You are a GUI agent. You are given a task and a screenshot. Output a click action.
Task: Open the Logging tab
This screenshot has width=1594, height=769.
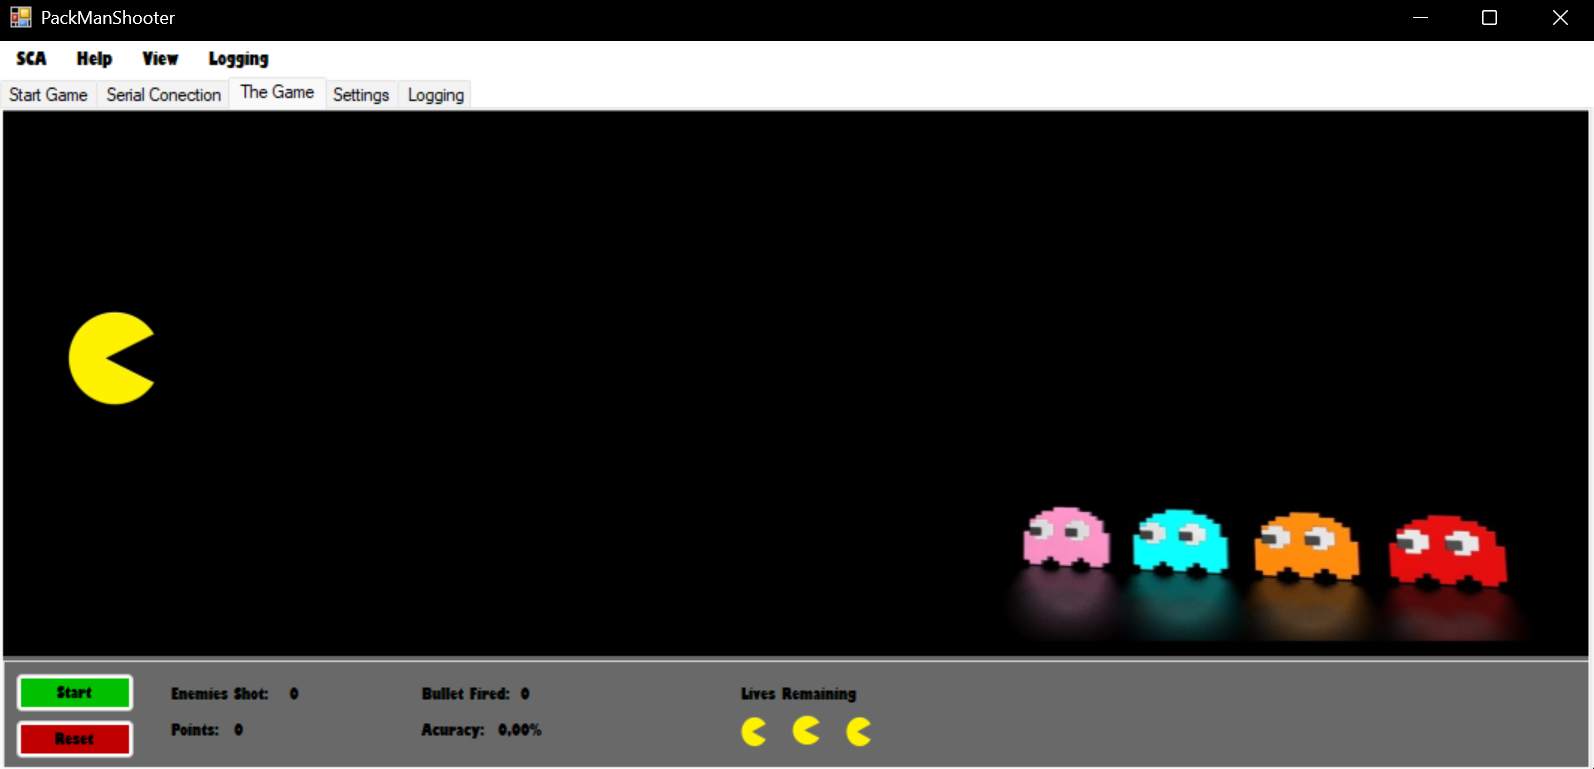pyautogui.click(x=436, y=95)
